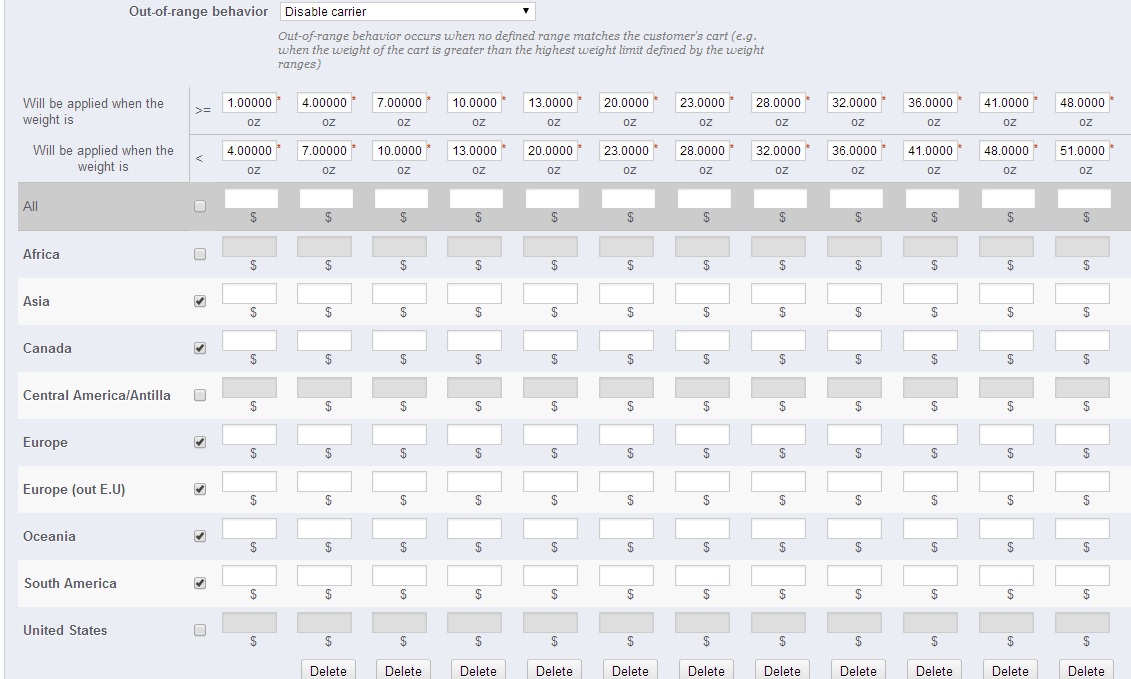This screenshot has width=1131, height=679.
Task: Click Asia price field in 32.0000 oz column
Action: click(x=854, y=294)
